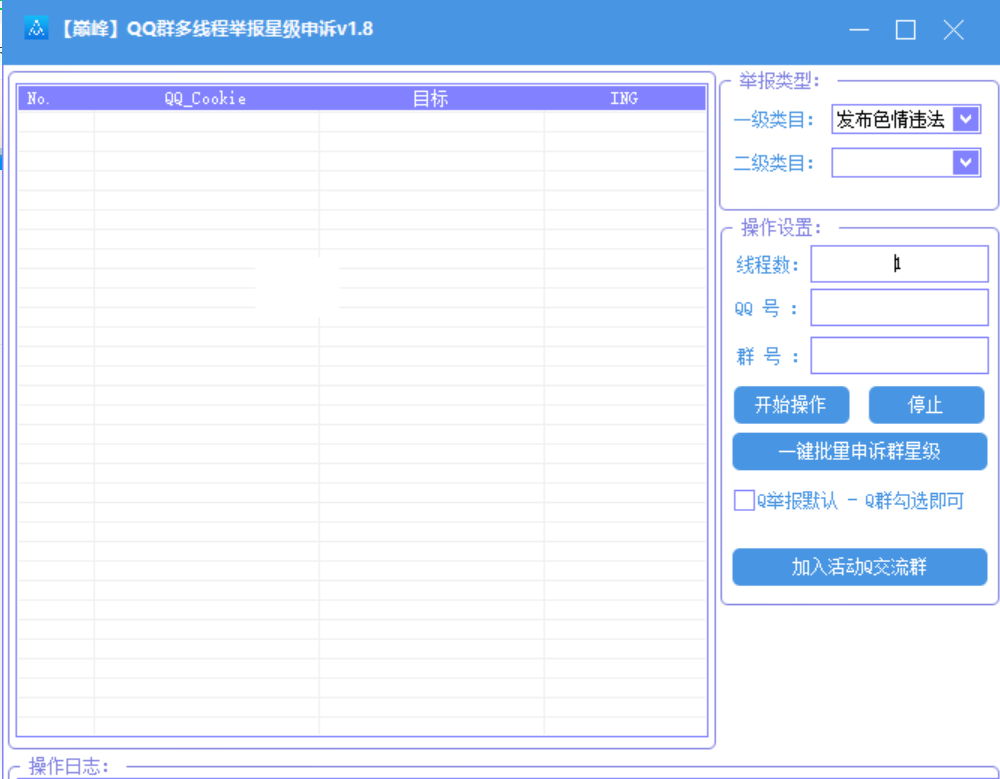Sort by the No. column header

pos(40,98)
